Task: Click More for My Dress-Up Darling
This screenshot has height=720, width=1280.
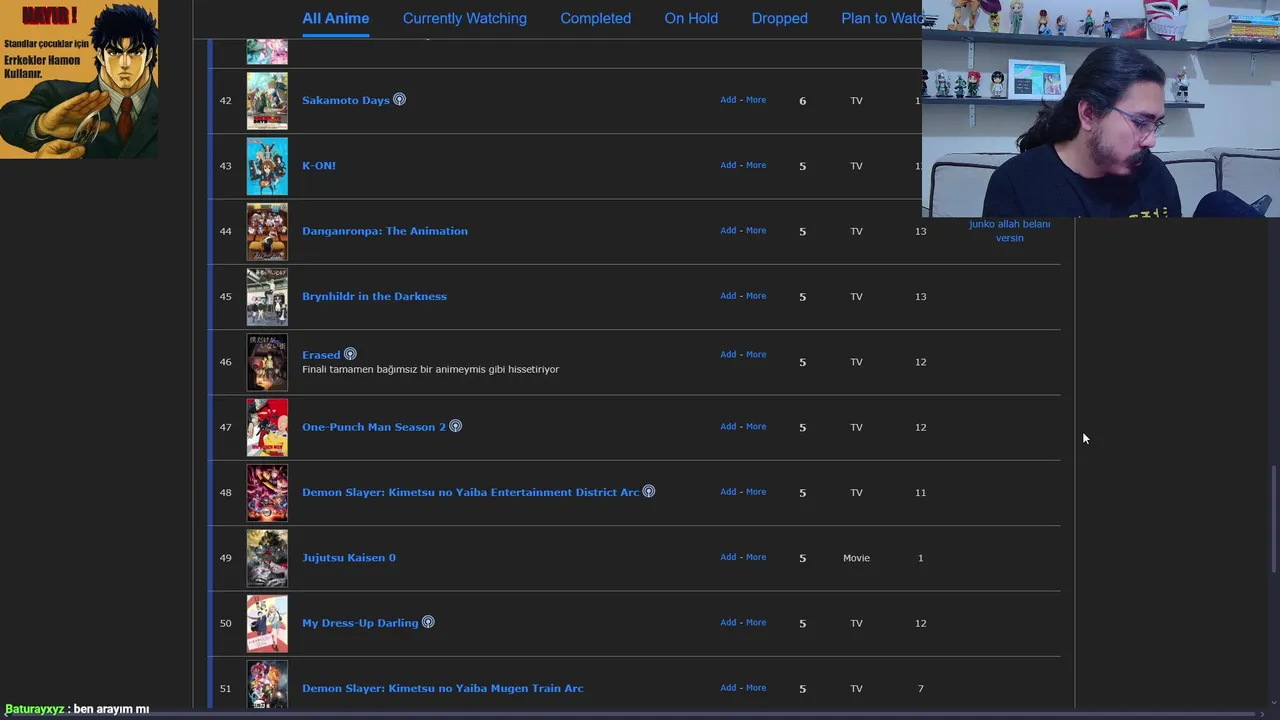Action: (756, 622)
